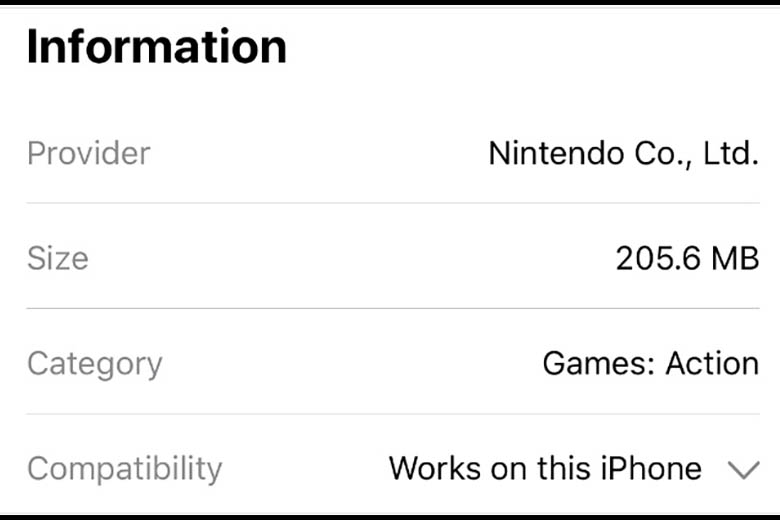Screen dimensions: 780x520
Task: Click the word 'Action' in the category value
Action: point(712,363)
